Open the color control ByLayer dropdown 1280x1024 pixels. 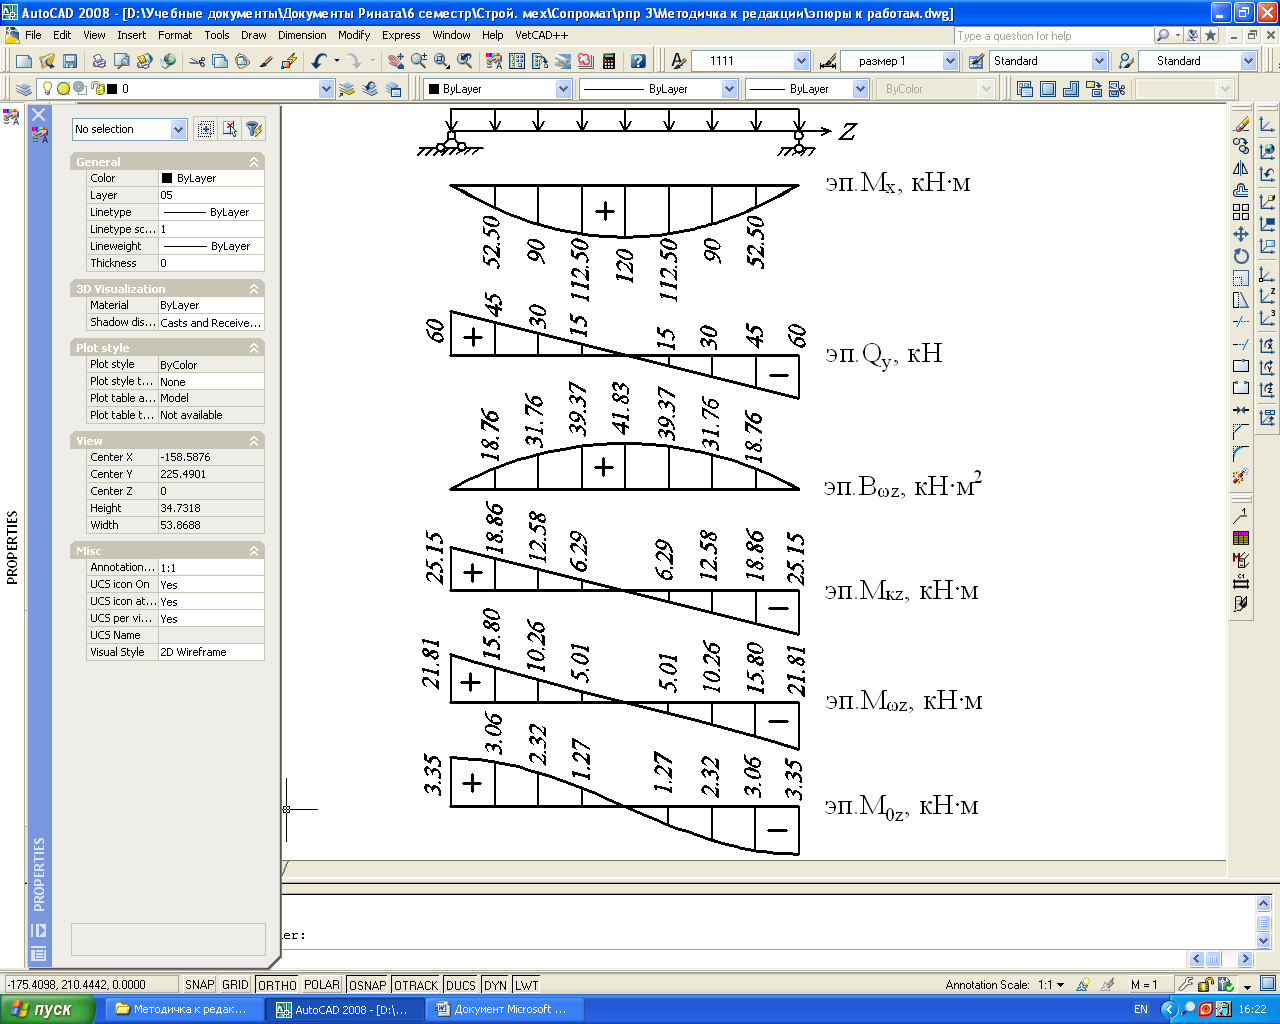pyautogui.click(x=498, y=89)
